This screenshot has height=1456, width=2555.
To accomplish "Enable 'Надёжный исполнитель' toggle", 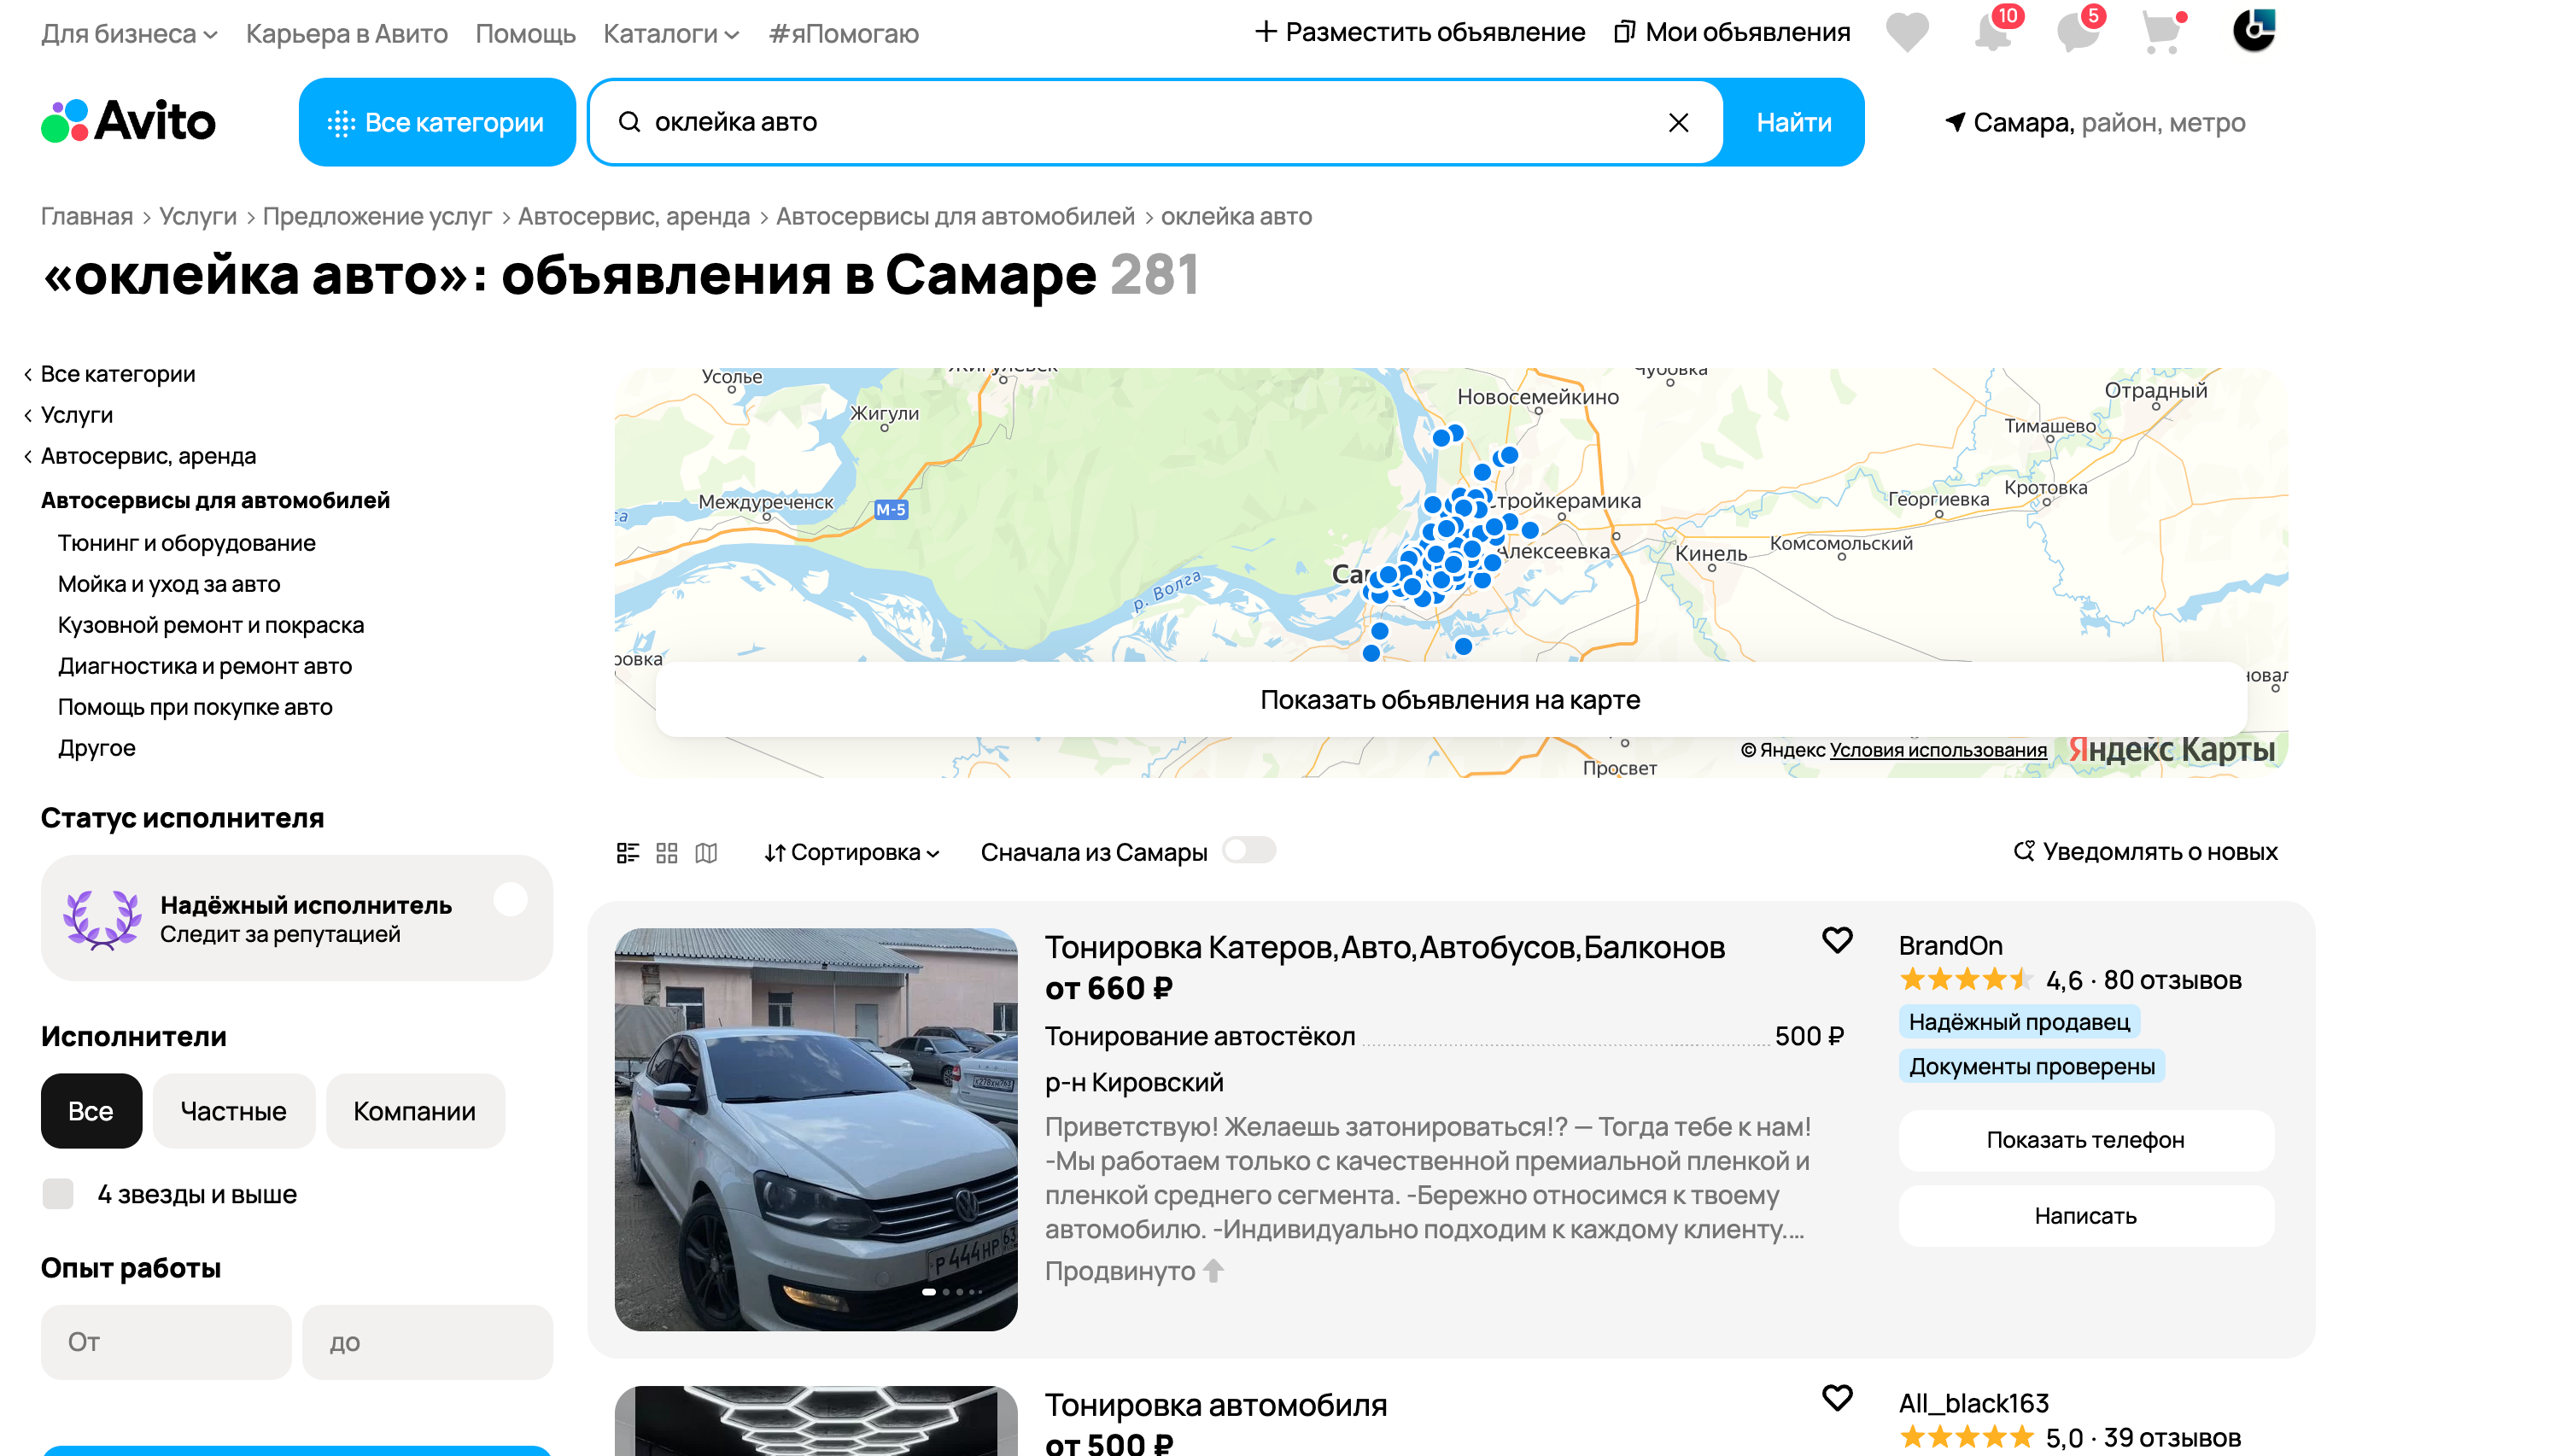I will [x=510, y=899].
